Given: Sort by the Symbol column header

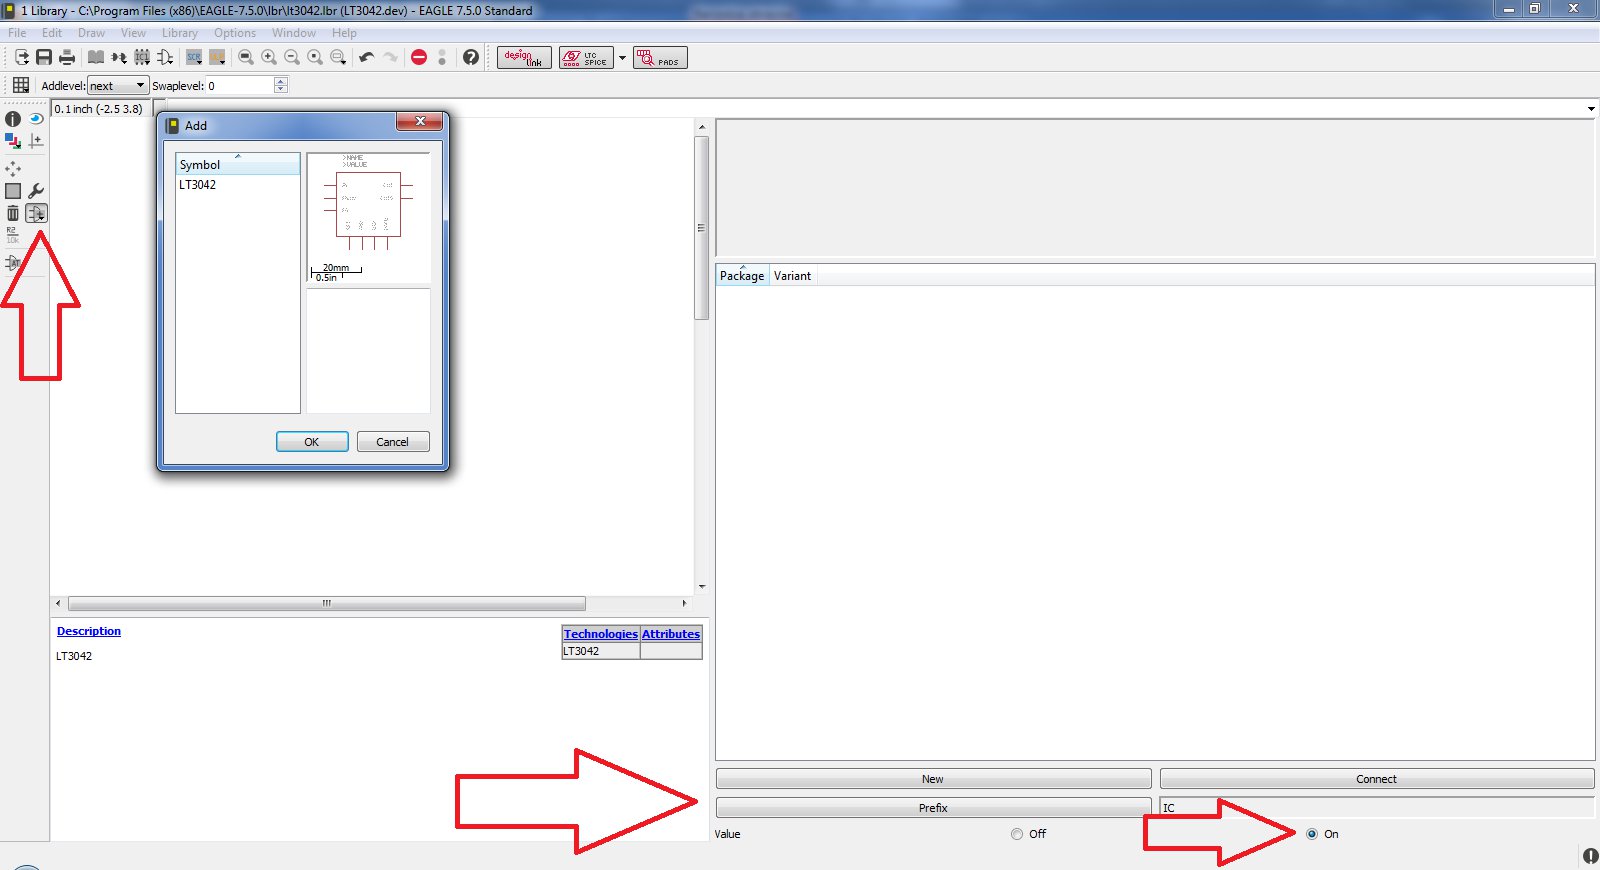Looking at the screenshot, I should pos(238,164).
